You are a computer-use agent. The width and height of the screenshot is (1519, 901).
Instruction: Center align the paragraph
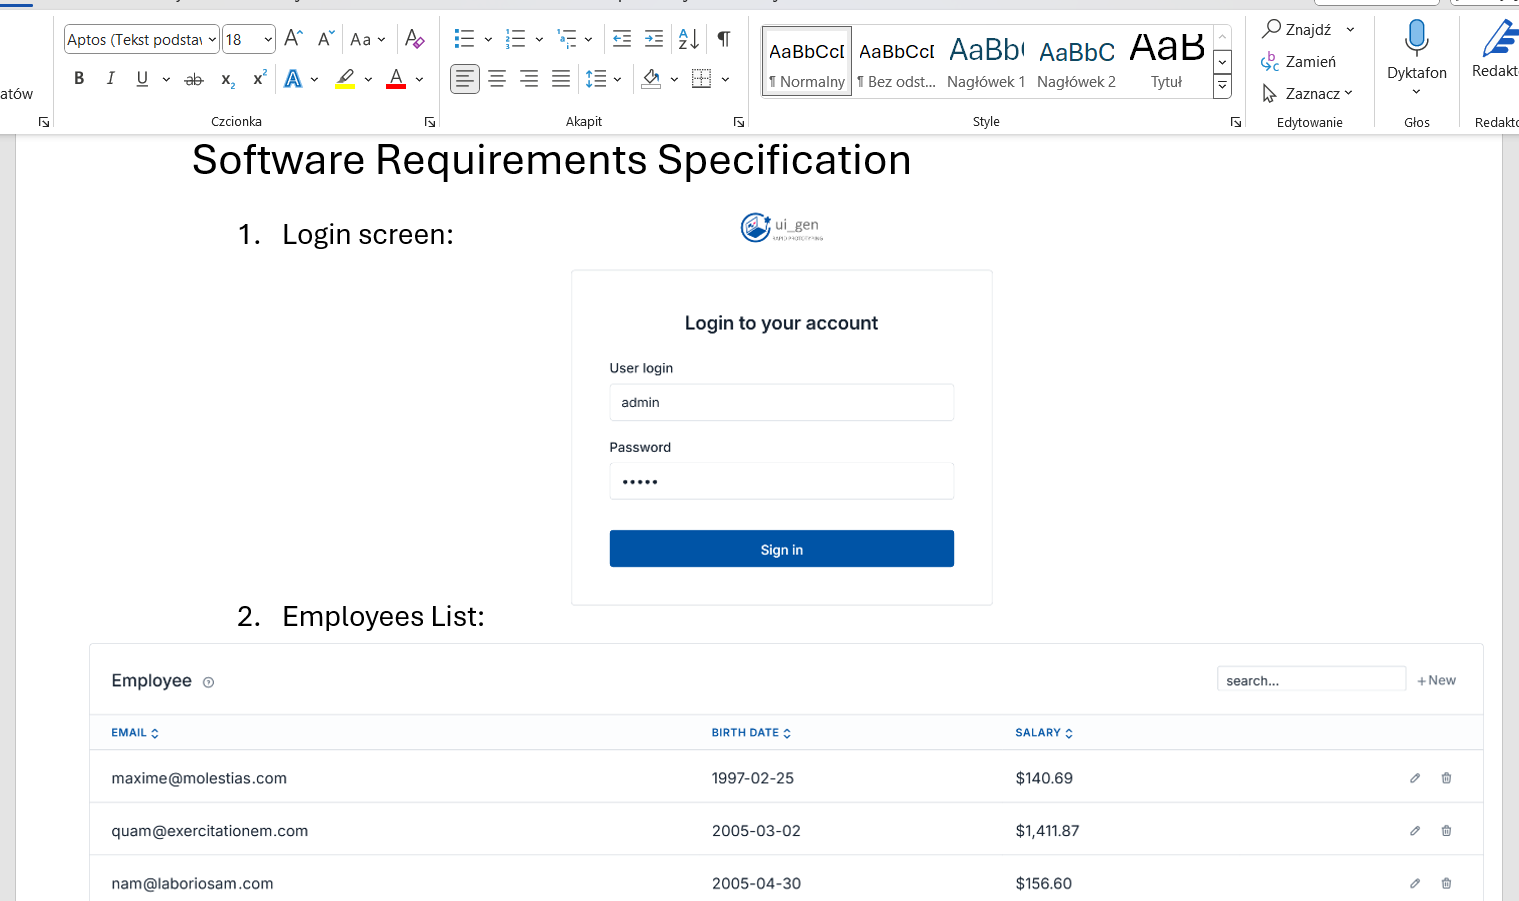497,78
